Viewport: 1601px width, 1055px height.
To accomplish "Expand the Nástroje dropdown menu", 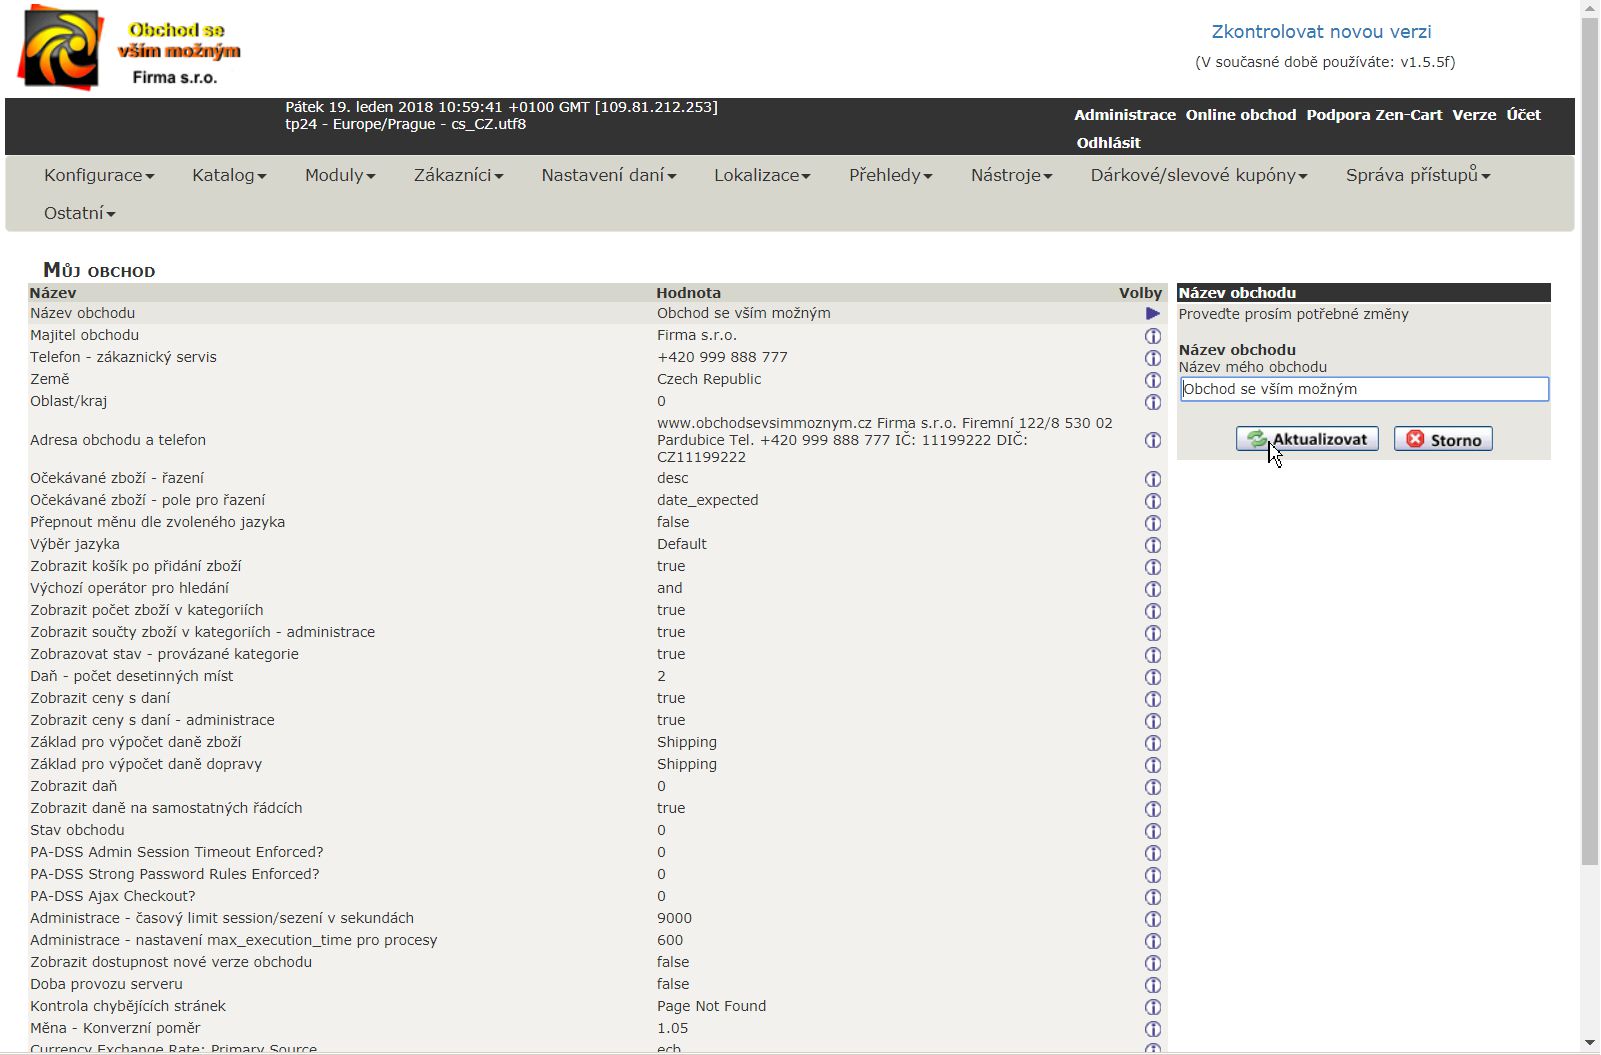I will pos(1011,175).
